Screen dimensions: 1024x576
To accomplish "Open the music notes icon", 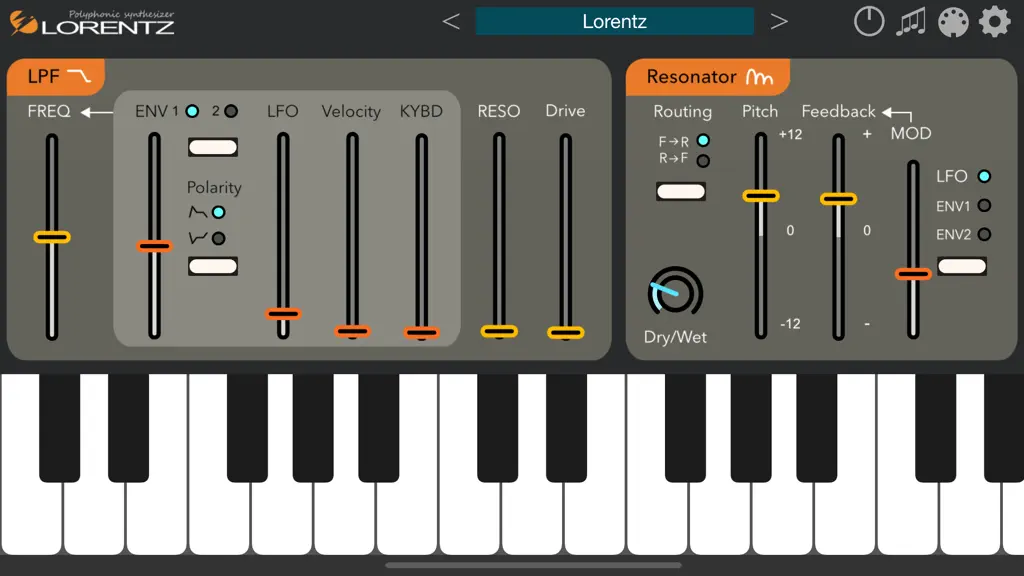I will point(910,22).
